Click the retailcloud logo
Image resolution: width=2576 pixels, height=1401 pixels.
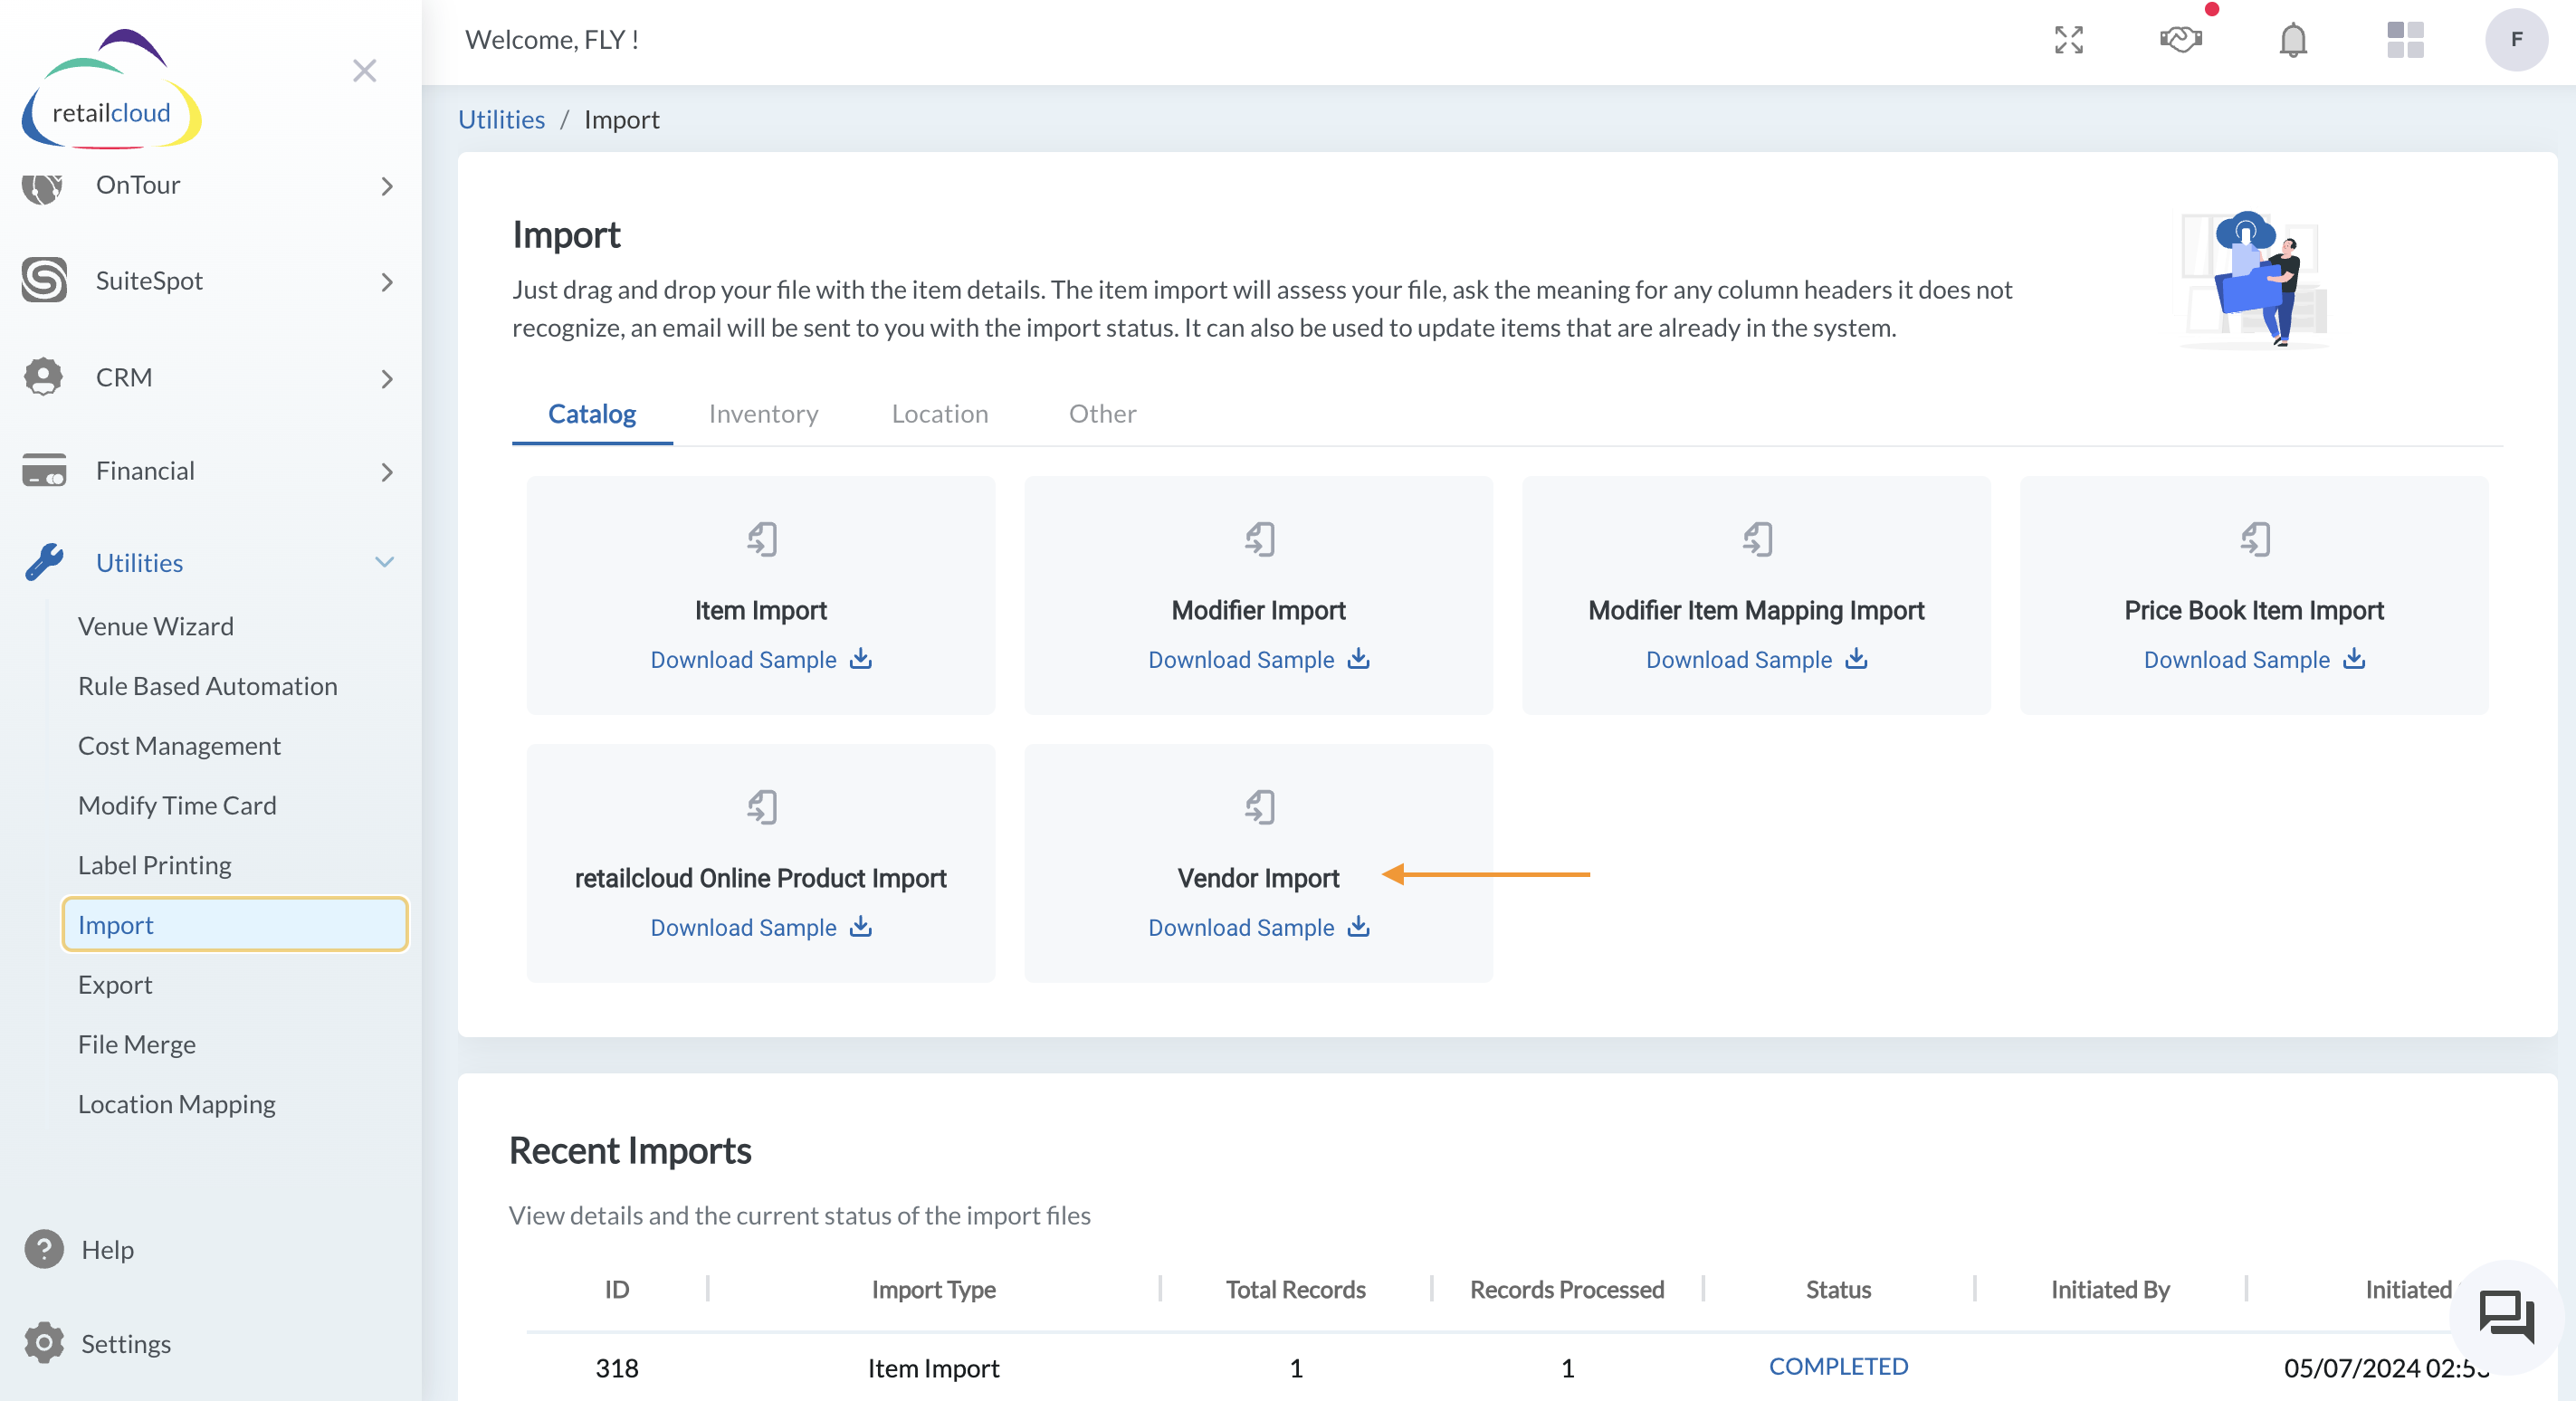[x=112, y=90]
